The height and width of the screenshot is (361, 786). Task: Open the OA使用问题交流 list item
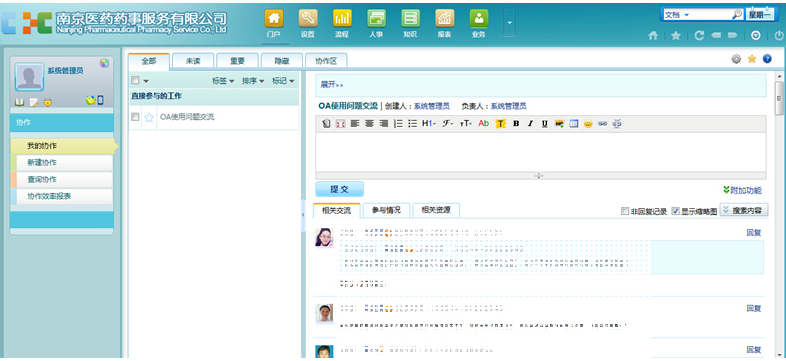pyautogui.click(x=187, y=117)
